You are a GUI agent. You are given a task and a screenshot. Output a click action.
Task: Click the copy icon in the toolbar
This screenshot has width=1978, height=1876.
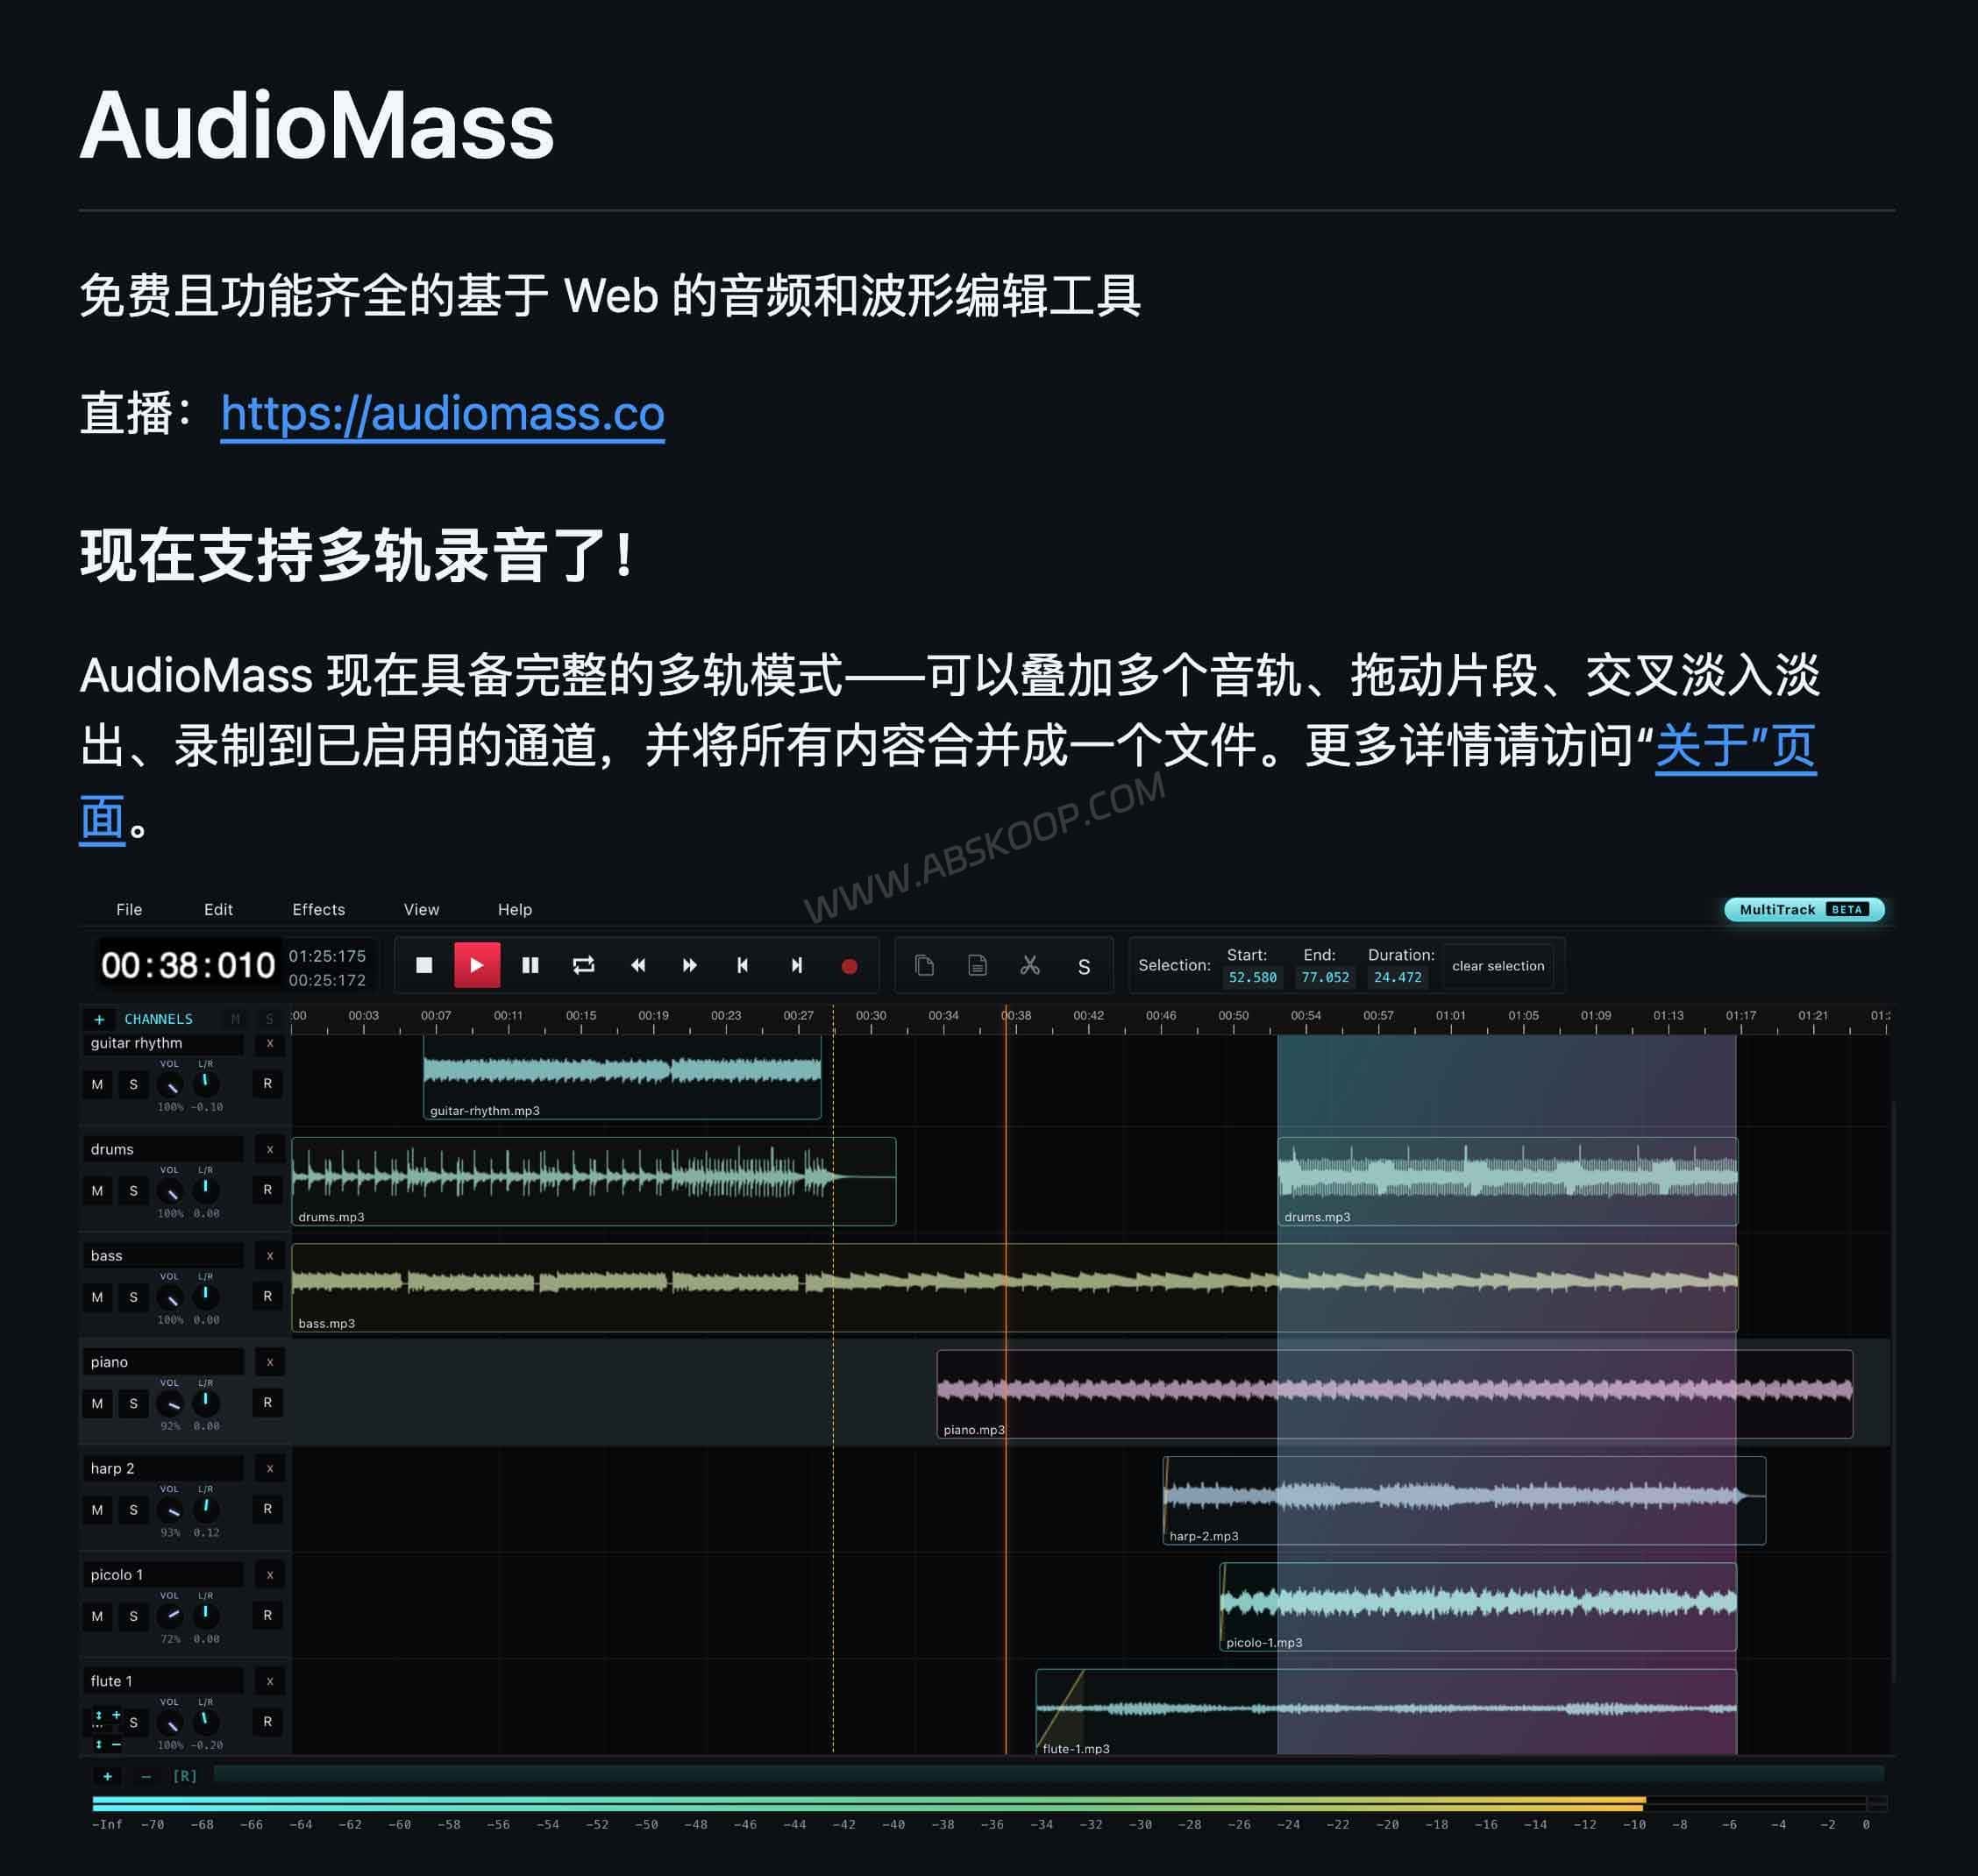click(924, 965)
